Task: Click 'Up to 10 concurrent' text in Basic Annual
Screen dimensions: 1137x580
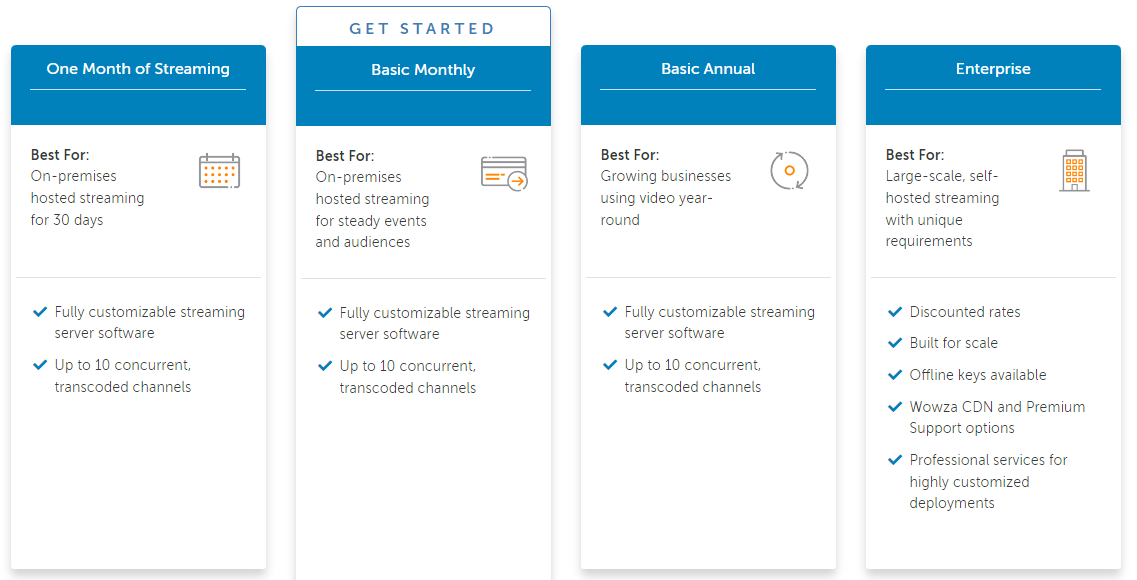Action: (x=693, y=365)
